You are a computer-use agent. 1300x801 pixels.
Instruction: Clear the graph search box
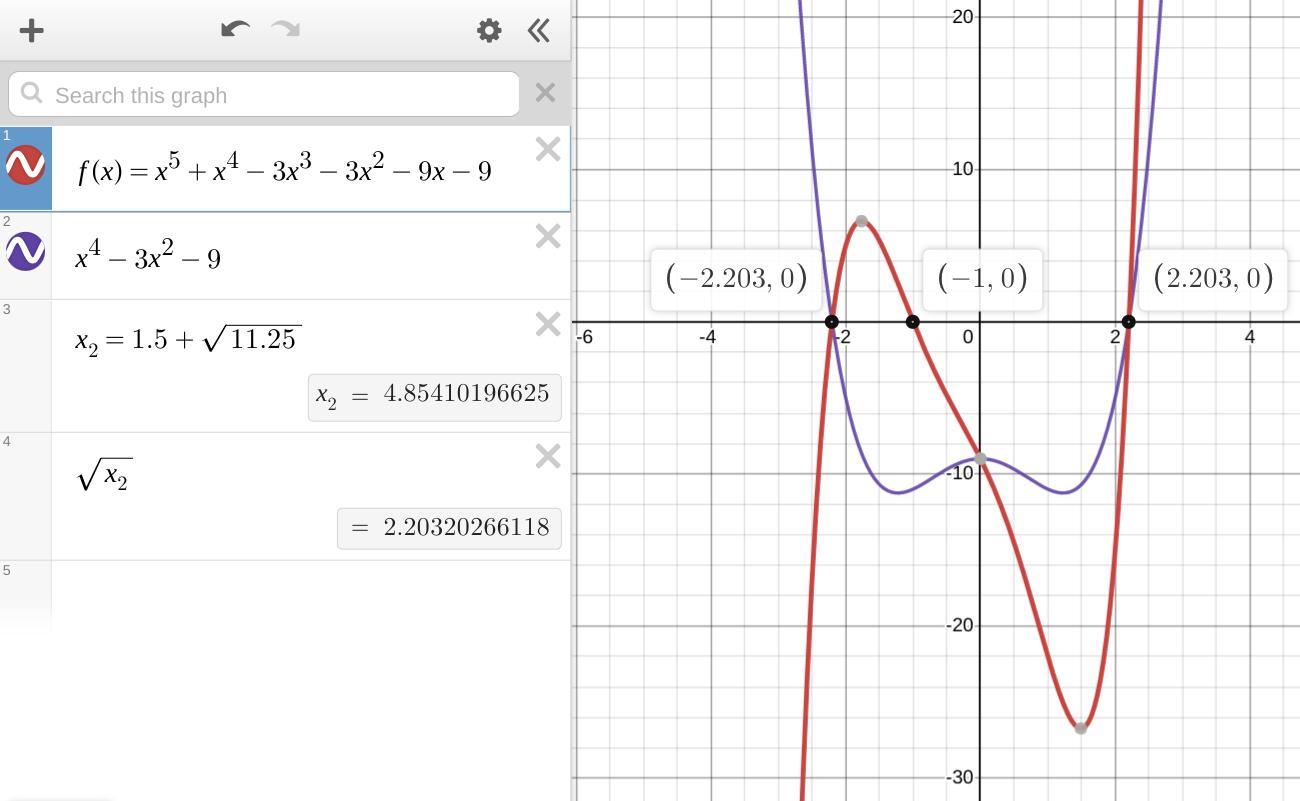(x=545, y=93)
